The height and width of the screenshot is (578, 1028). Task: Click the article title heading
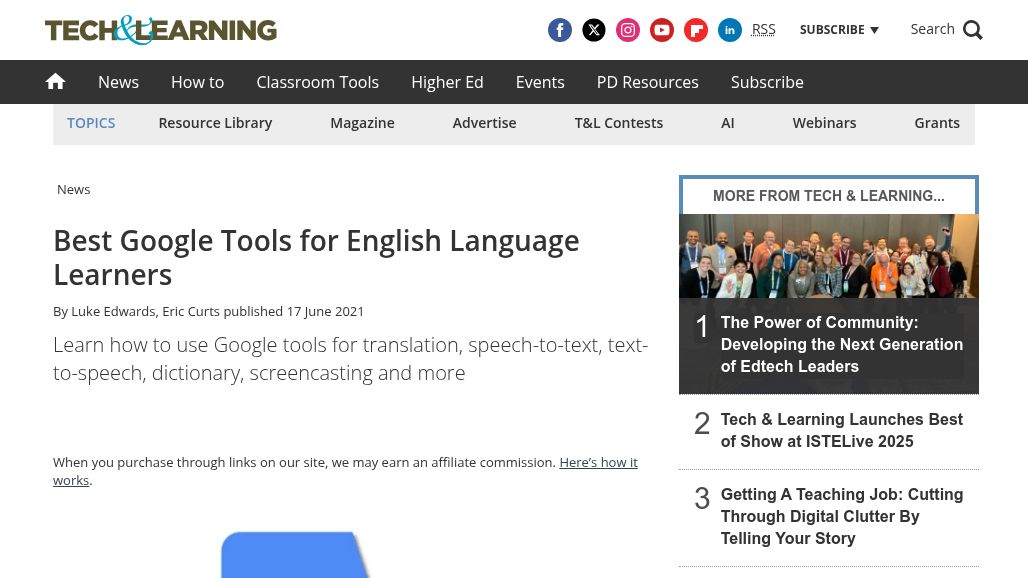coord(316,258)
